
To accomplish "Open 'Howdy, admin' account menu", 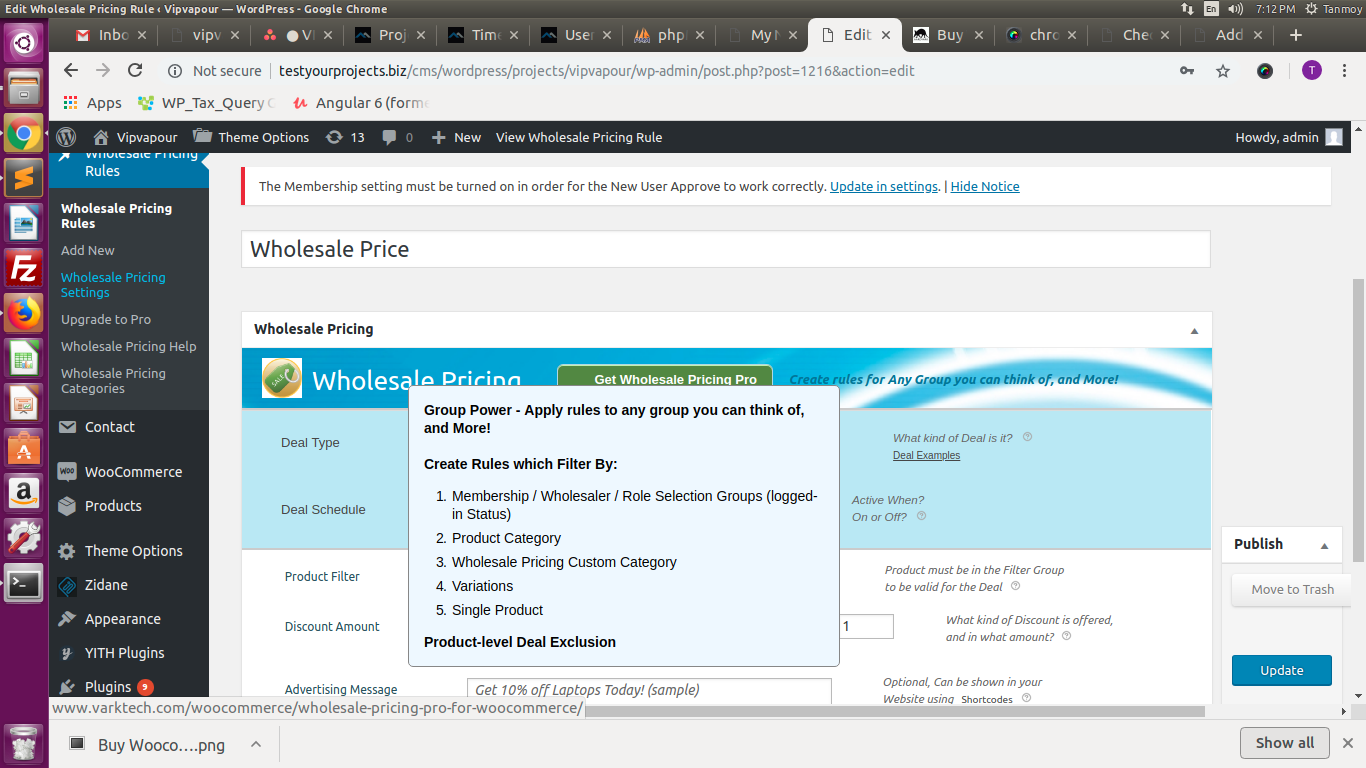I will pos(1288,137).
